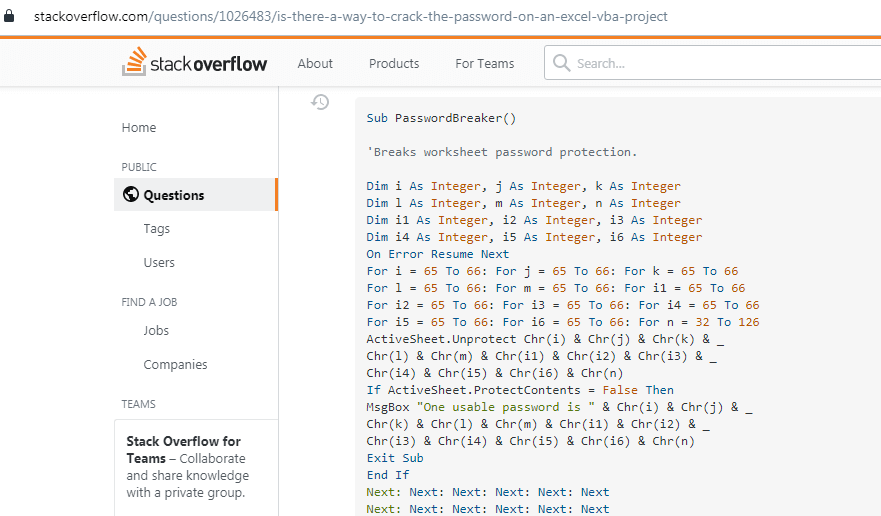This screenshot has width=881, height=516.
Task: Click the 'For i5 = 65 To 66' line
Action: click(562, 322)
